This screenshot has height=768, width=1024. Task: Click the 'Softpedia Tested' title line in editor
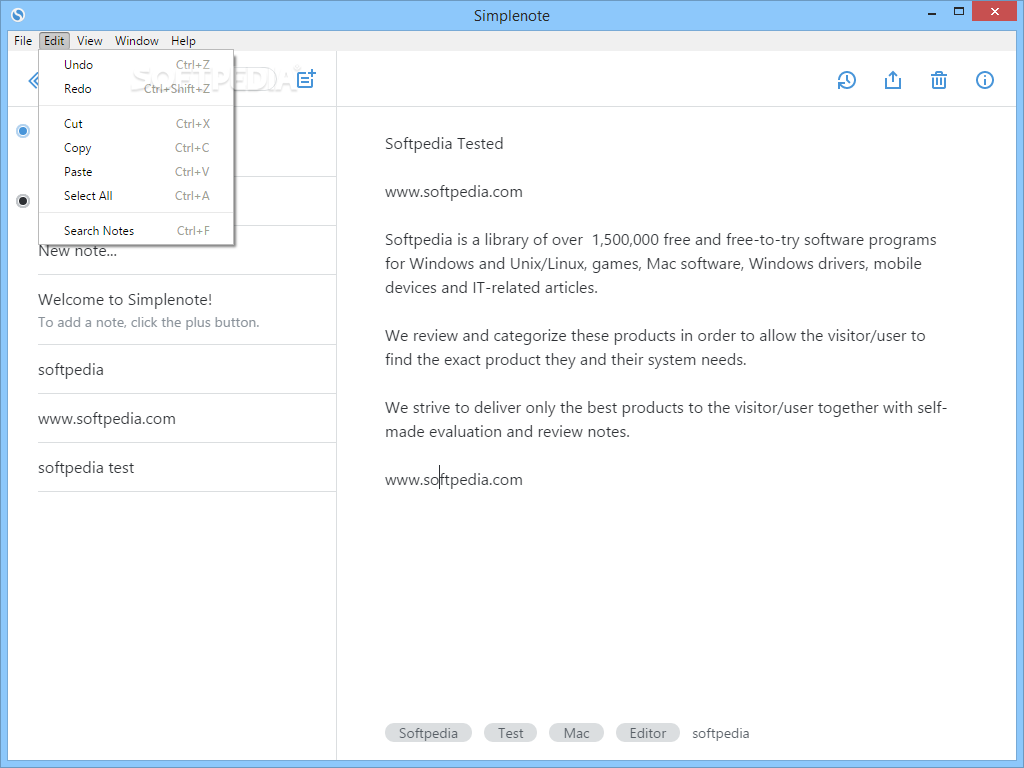(444, 144)
